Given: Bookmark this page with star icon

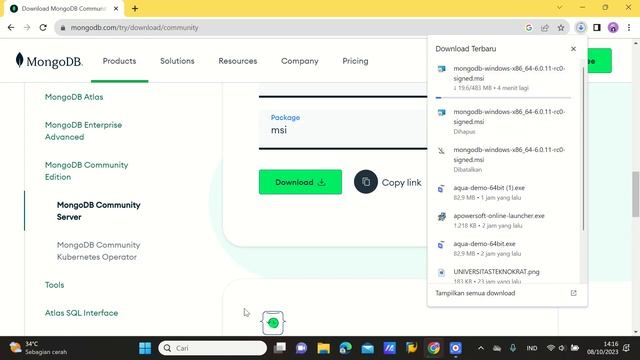Looking at the screenshot, I should (x=561, y=28).
